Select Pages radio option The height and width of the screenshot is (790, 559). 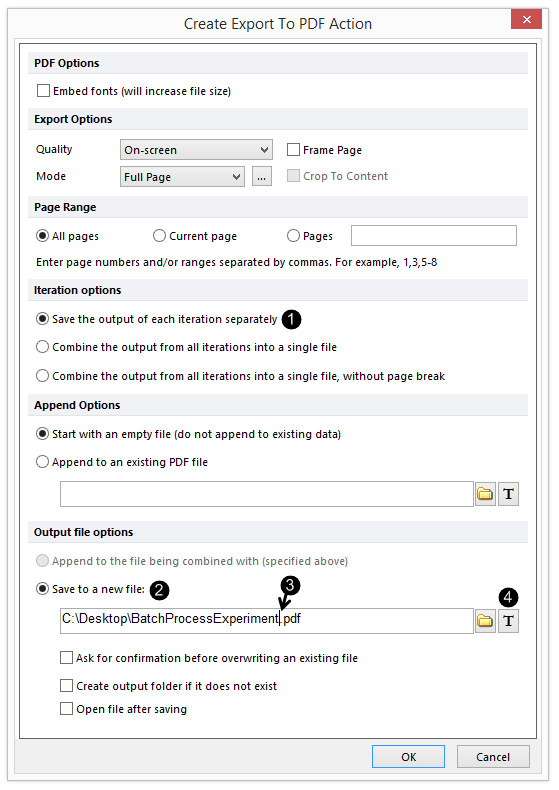tap(293, 236)
